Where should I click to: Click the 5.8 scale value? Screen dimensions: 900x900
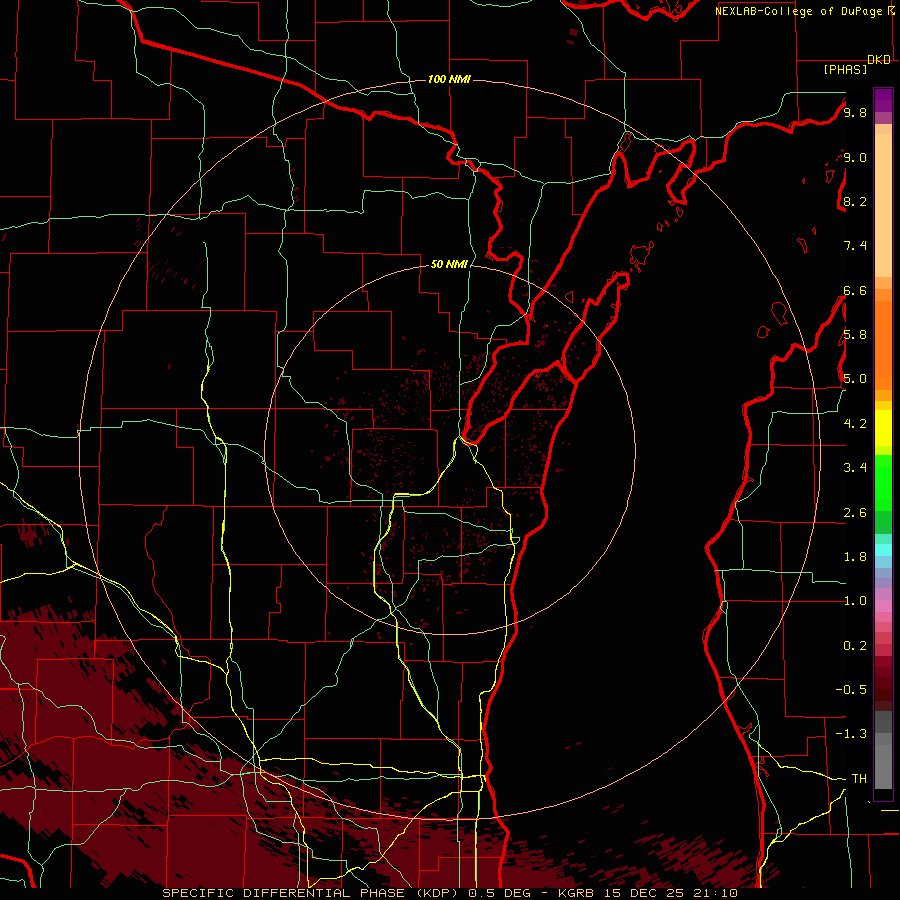[x=855, y=335]
